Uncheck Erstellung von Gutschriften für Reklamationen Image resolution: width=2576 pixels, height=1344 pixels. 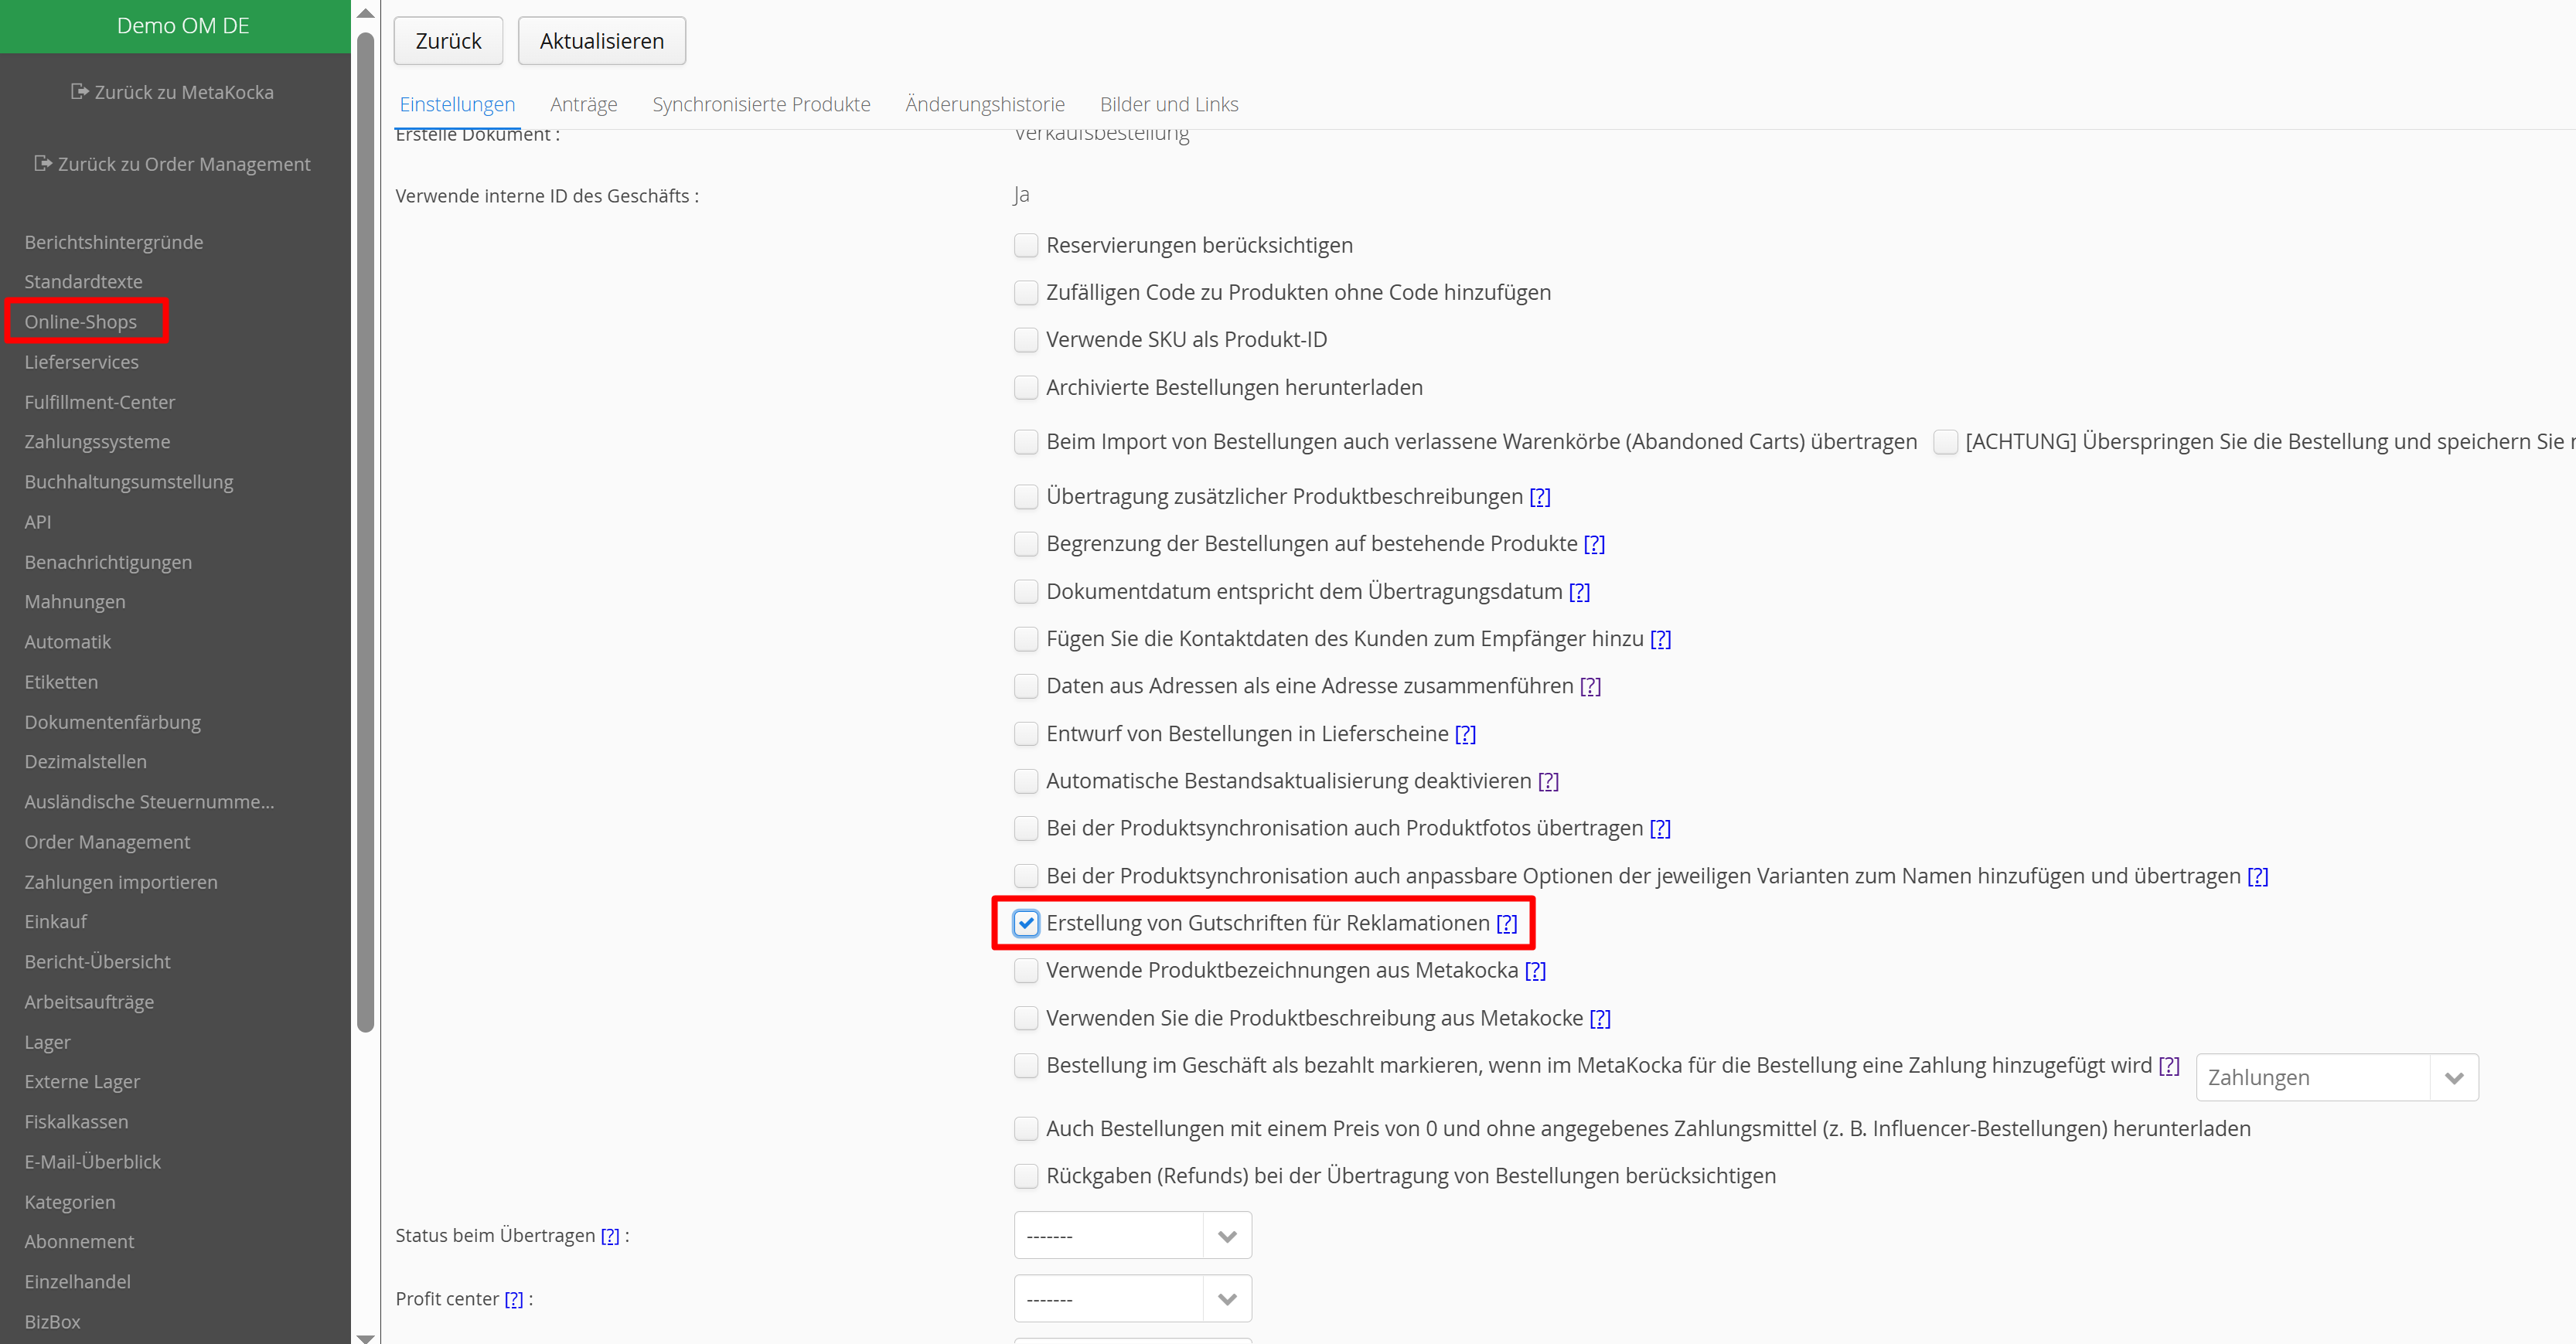pos(1026,923)
